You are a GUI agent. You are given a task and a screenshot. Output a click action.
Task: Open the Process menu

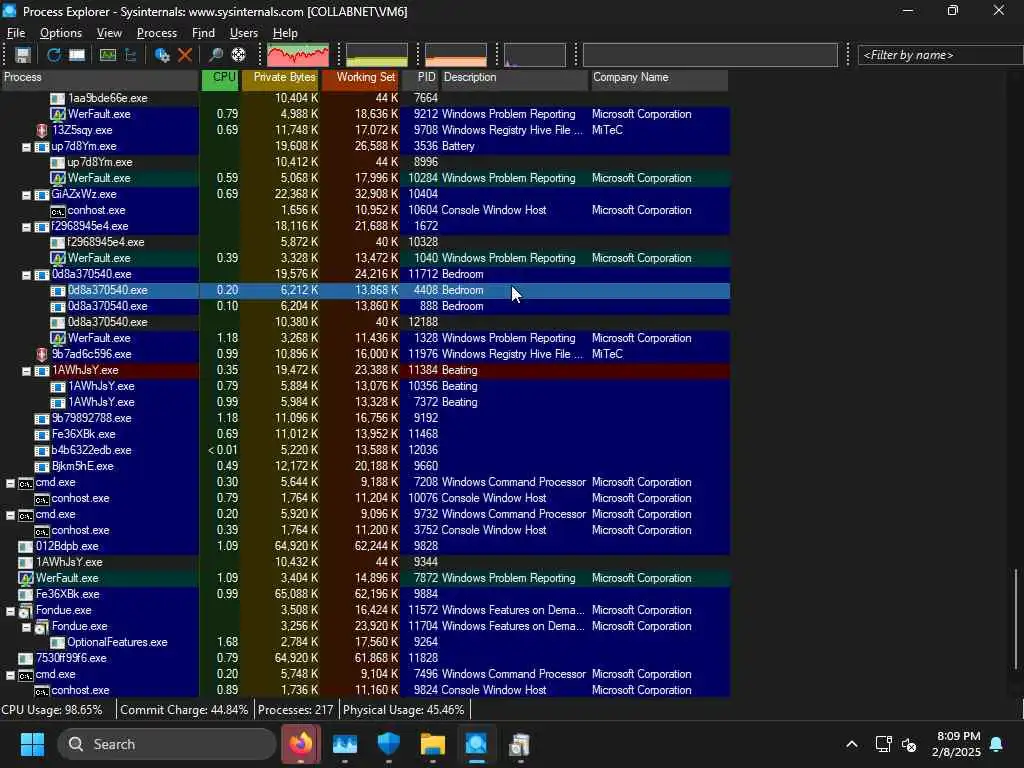tap(157, 33)
